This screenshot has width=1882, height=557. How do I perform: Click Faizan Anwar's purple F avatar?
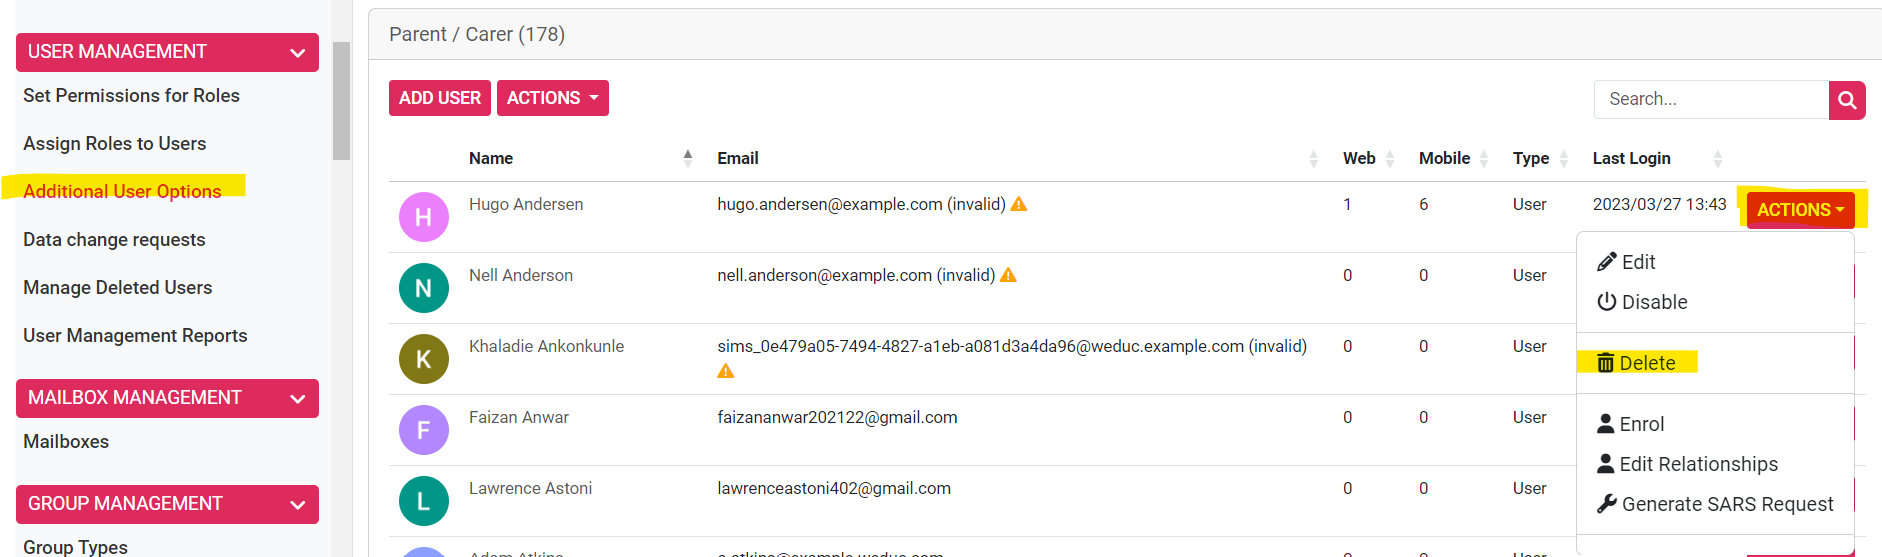point(423,430)
